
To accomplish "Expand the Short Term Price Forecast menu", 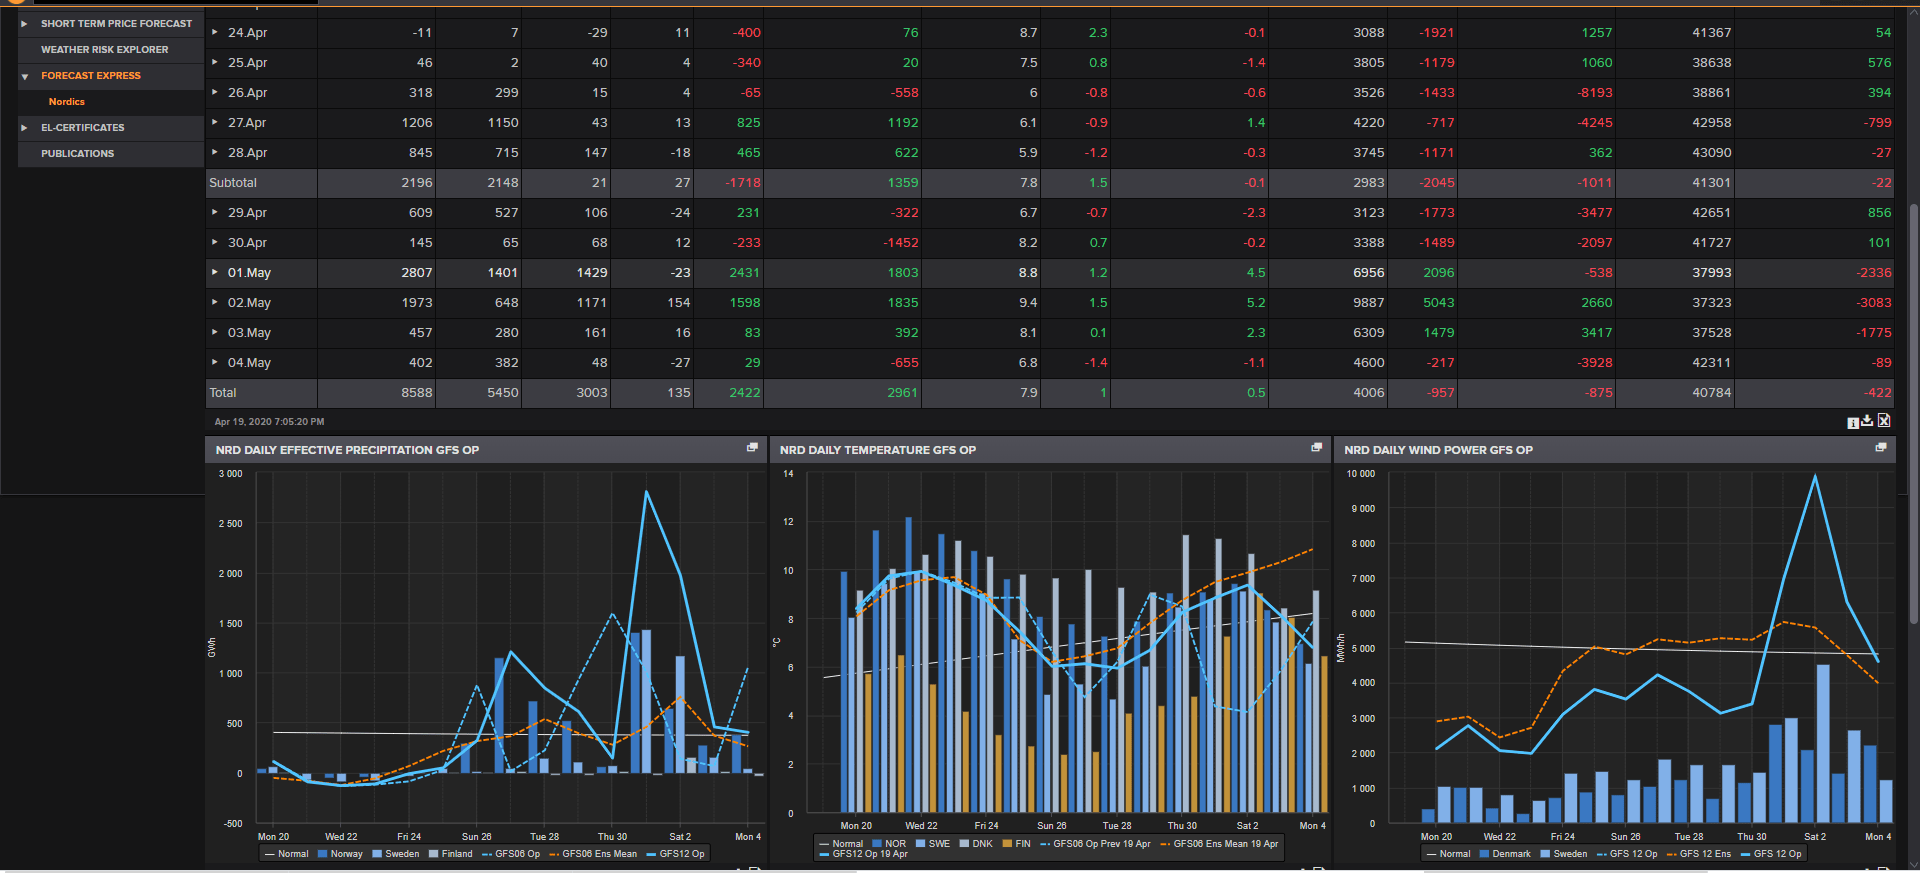I will pos(115,23).
